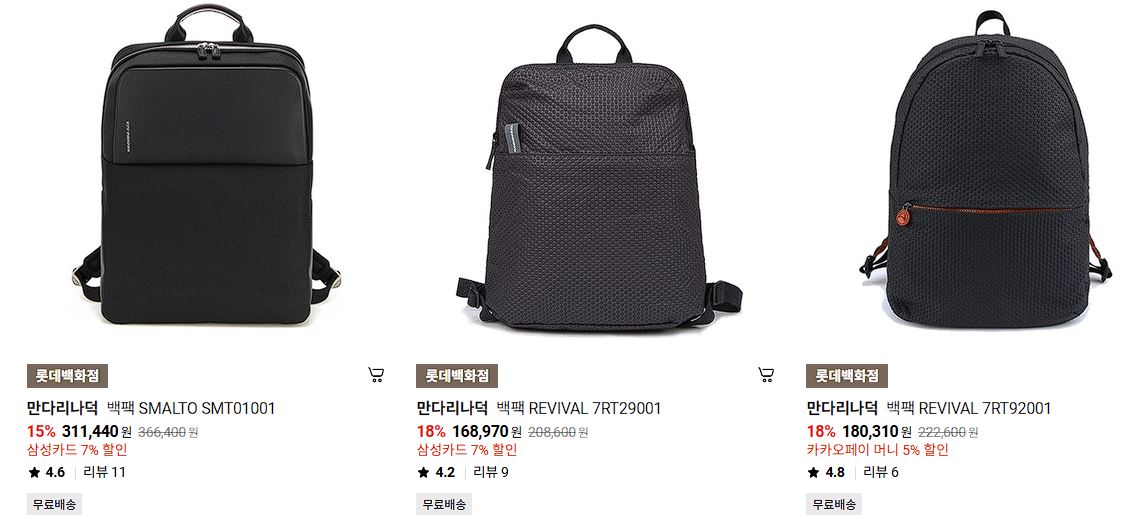Click 삼성카드 7% 할인 under 7RT29001

click(x=467, y=450)
